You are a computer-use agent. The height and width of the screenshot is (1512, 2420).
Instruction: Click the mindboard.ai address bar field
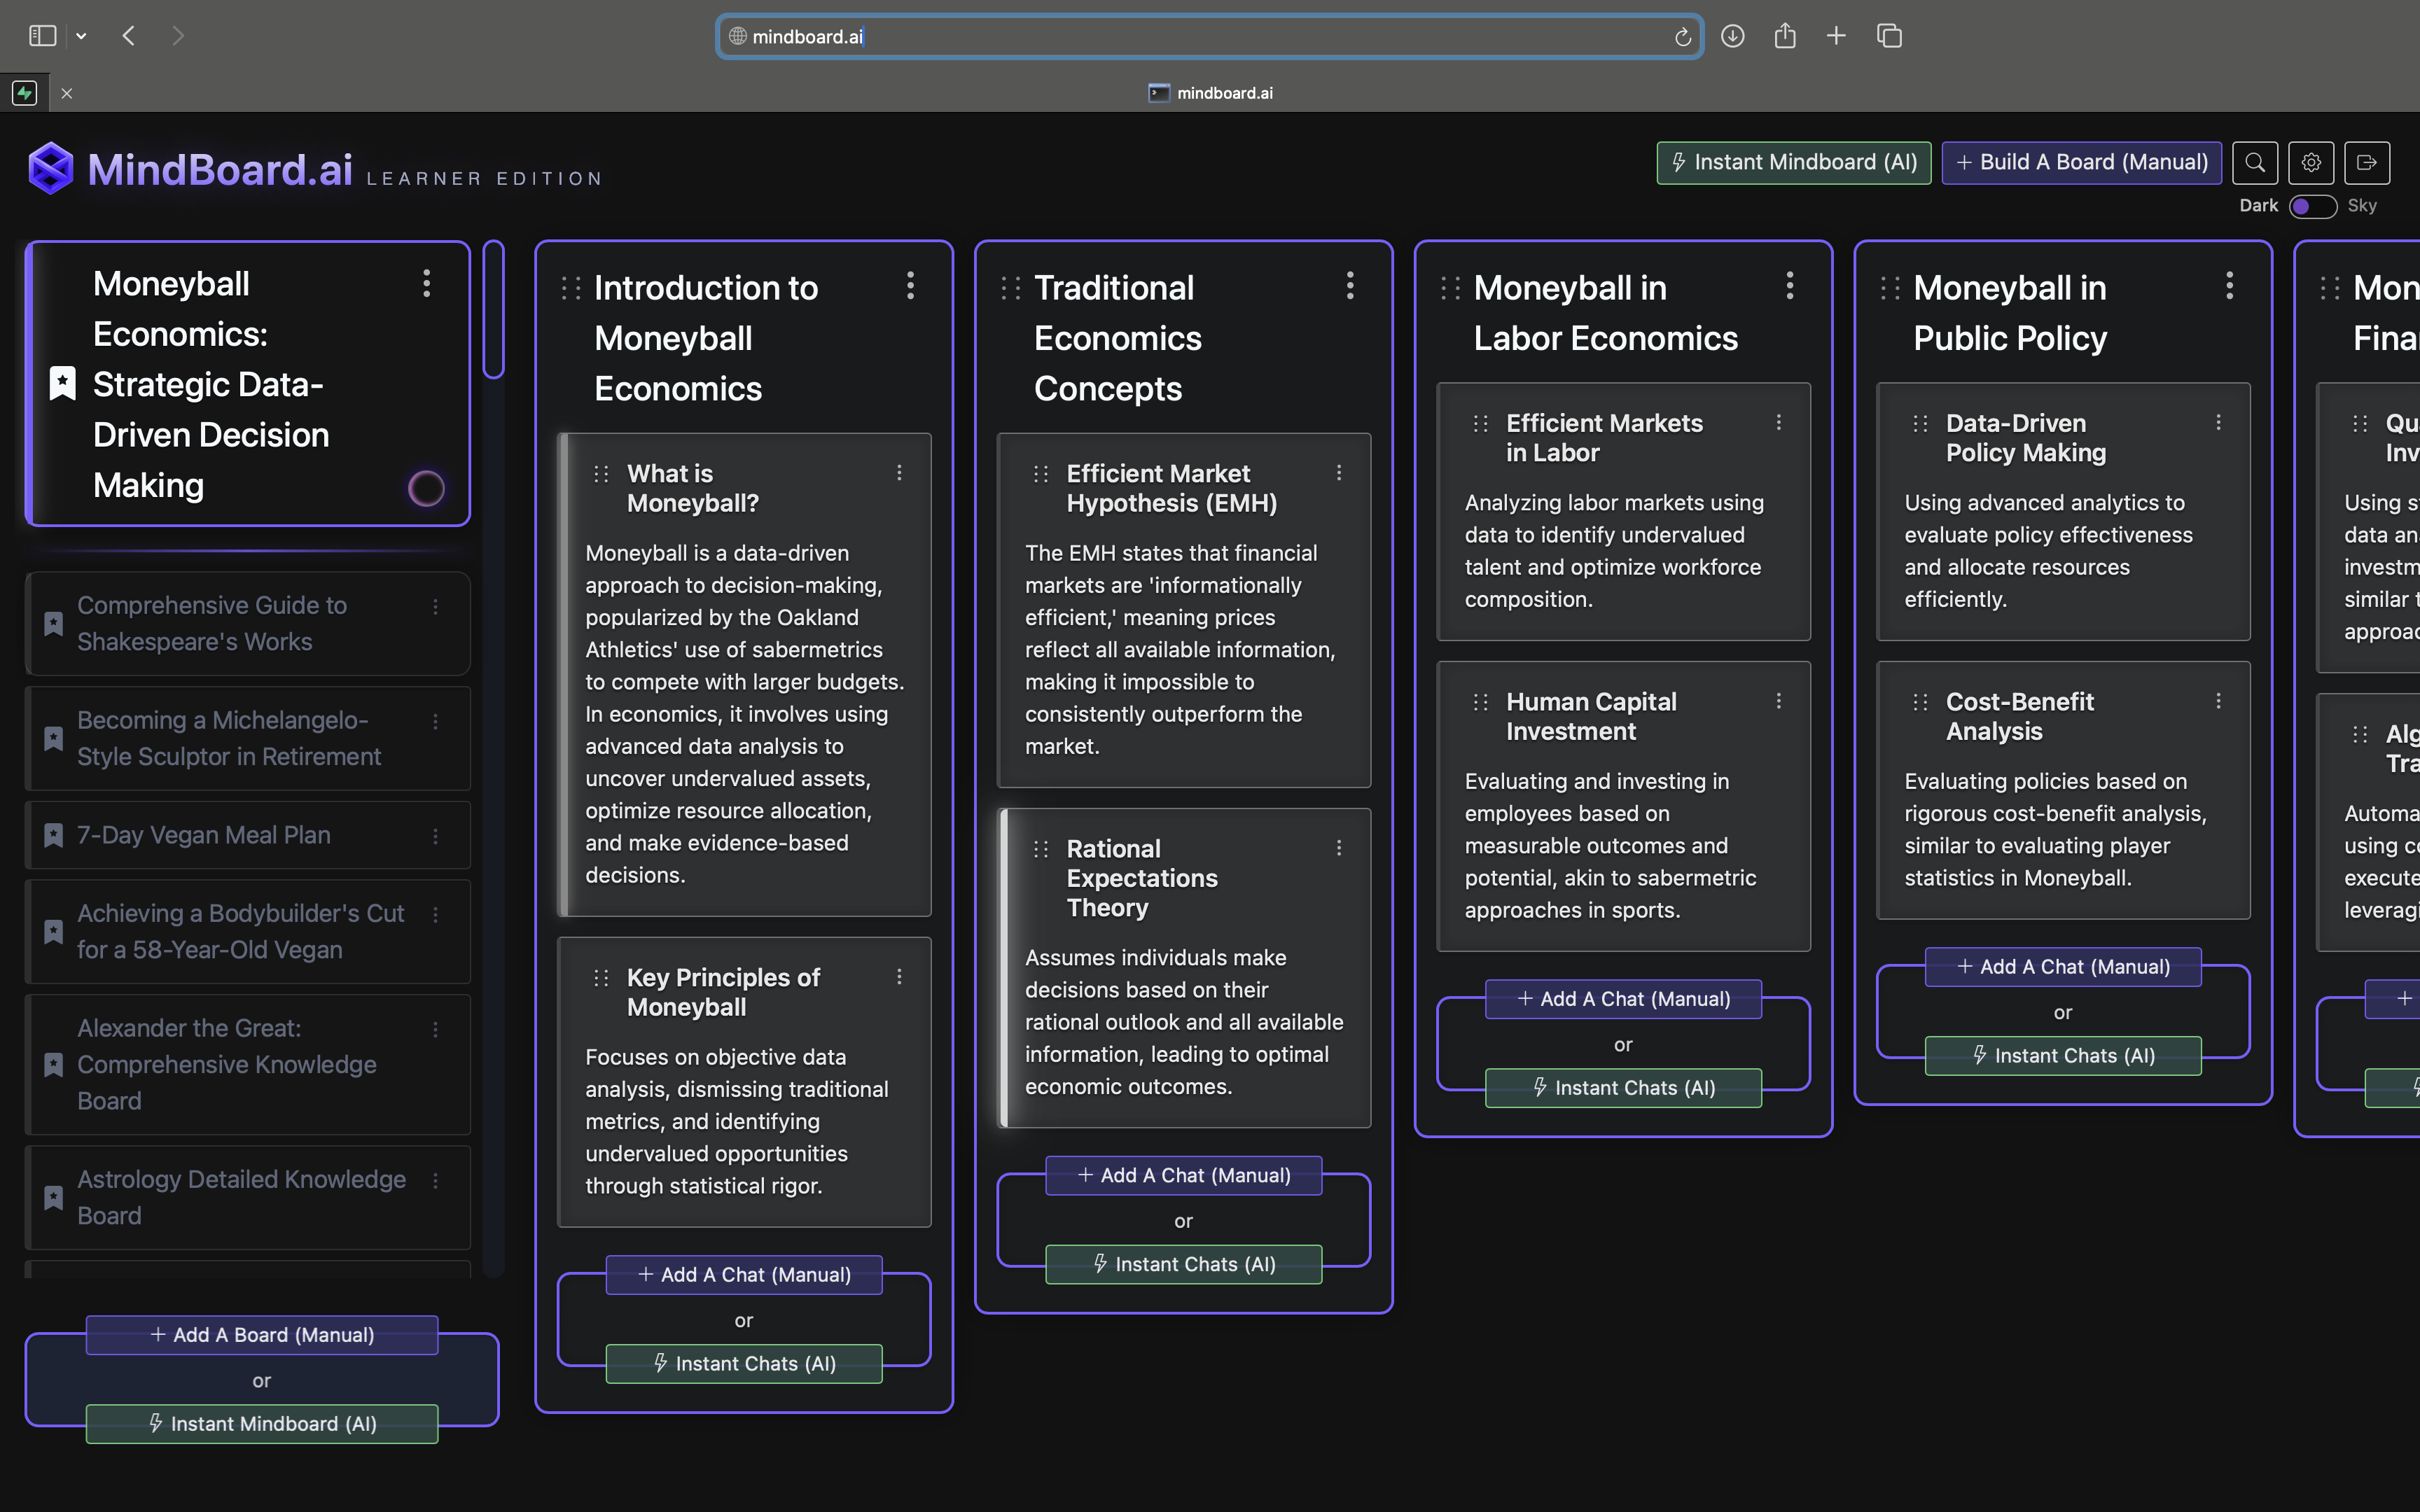[x=1200, y=37]
